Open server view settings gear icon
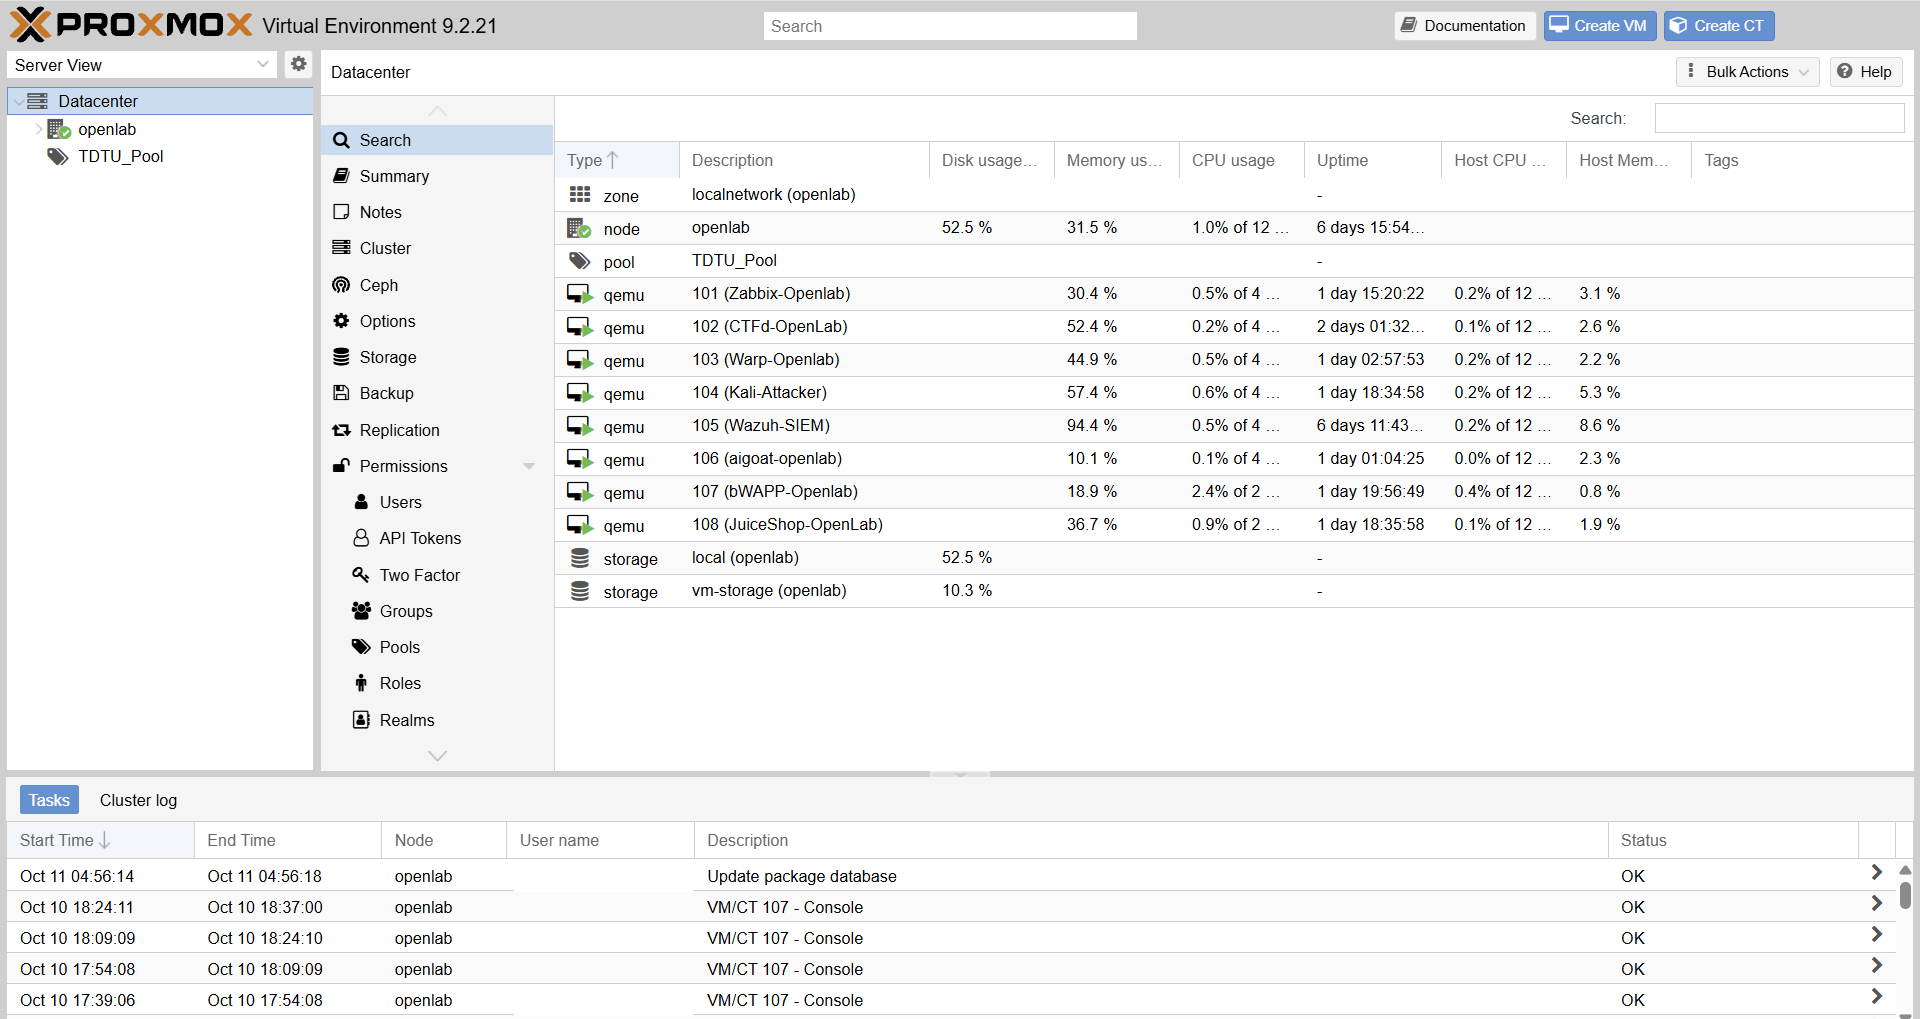Screen dimensions: 1920x1019 (298, 64)
